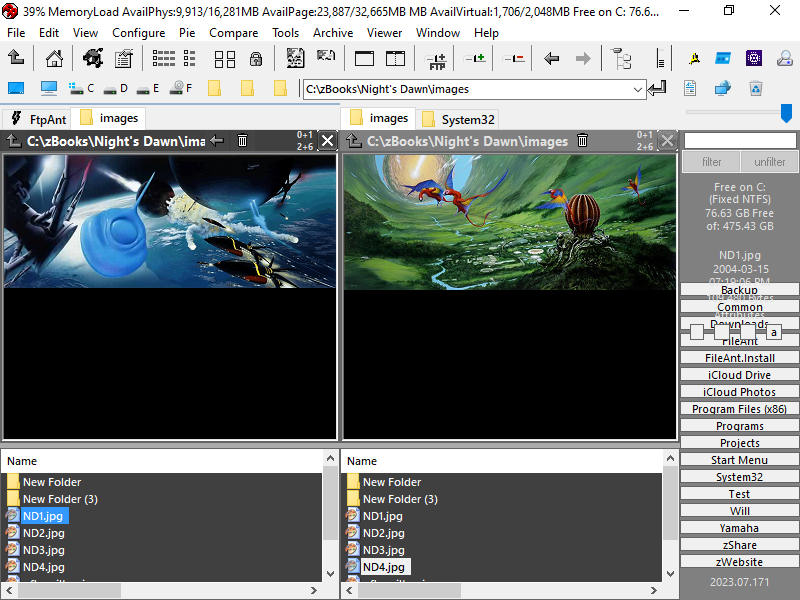The height and width of the screenshot is (600, 800).
Task: Open the Recycle Bin icon
Action: [756, 88]
